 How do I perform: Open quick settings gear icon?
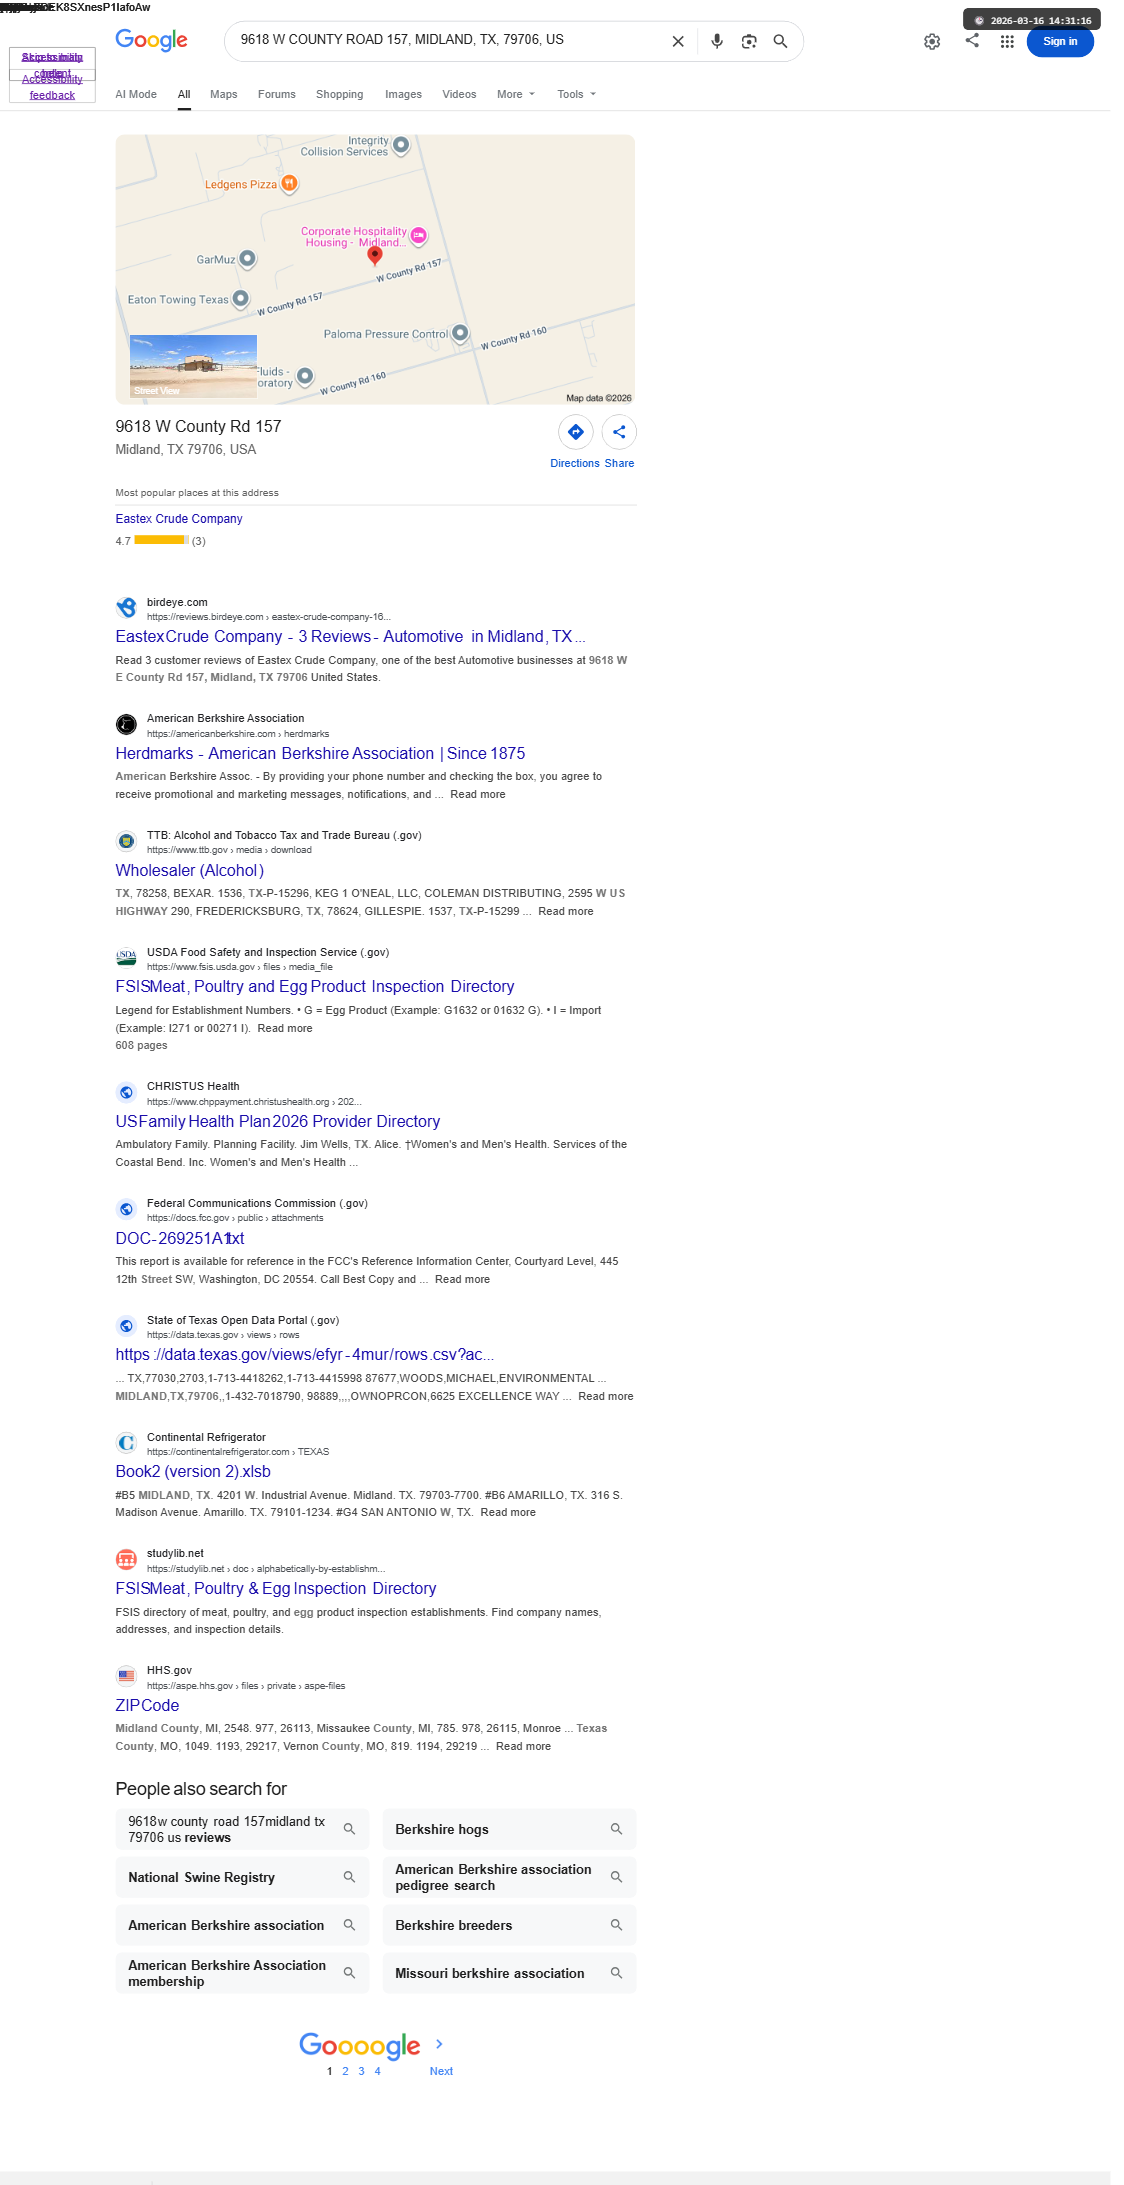932,41
